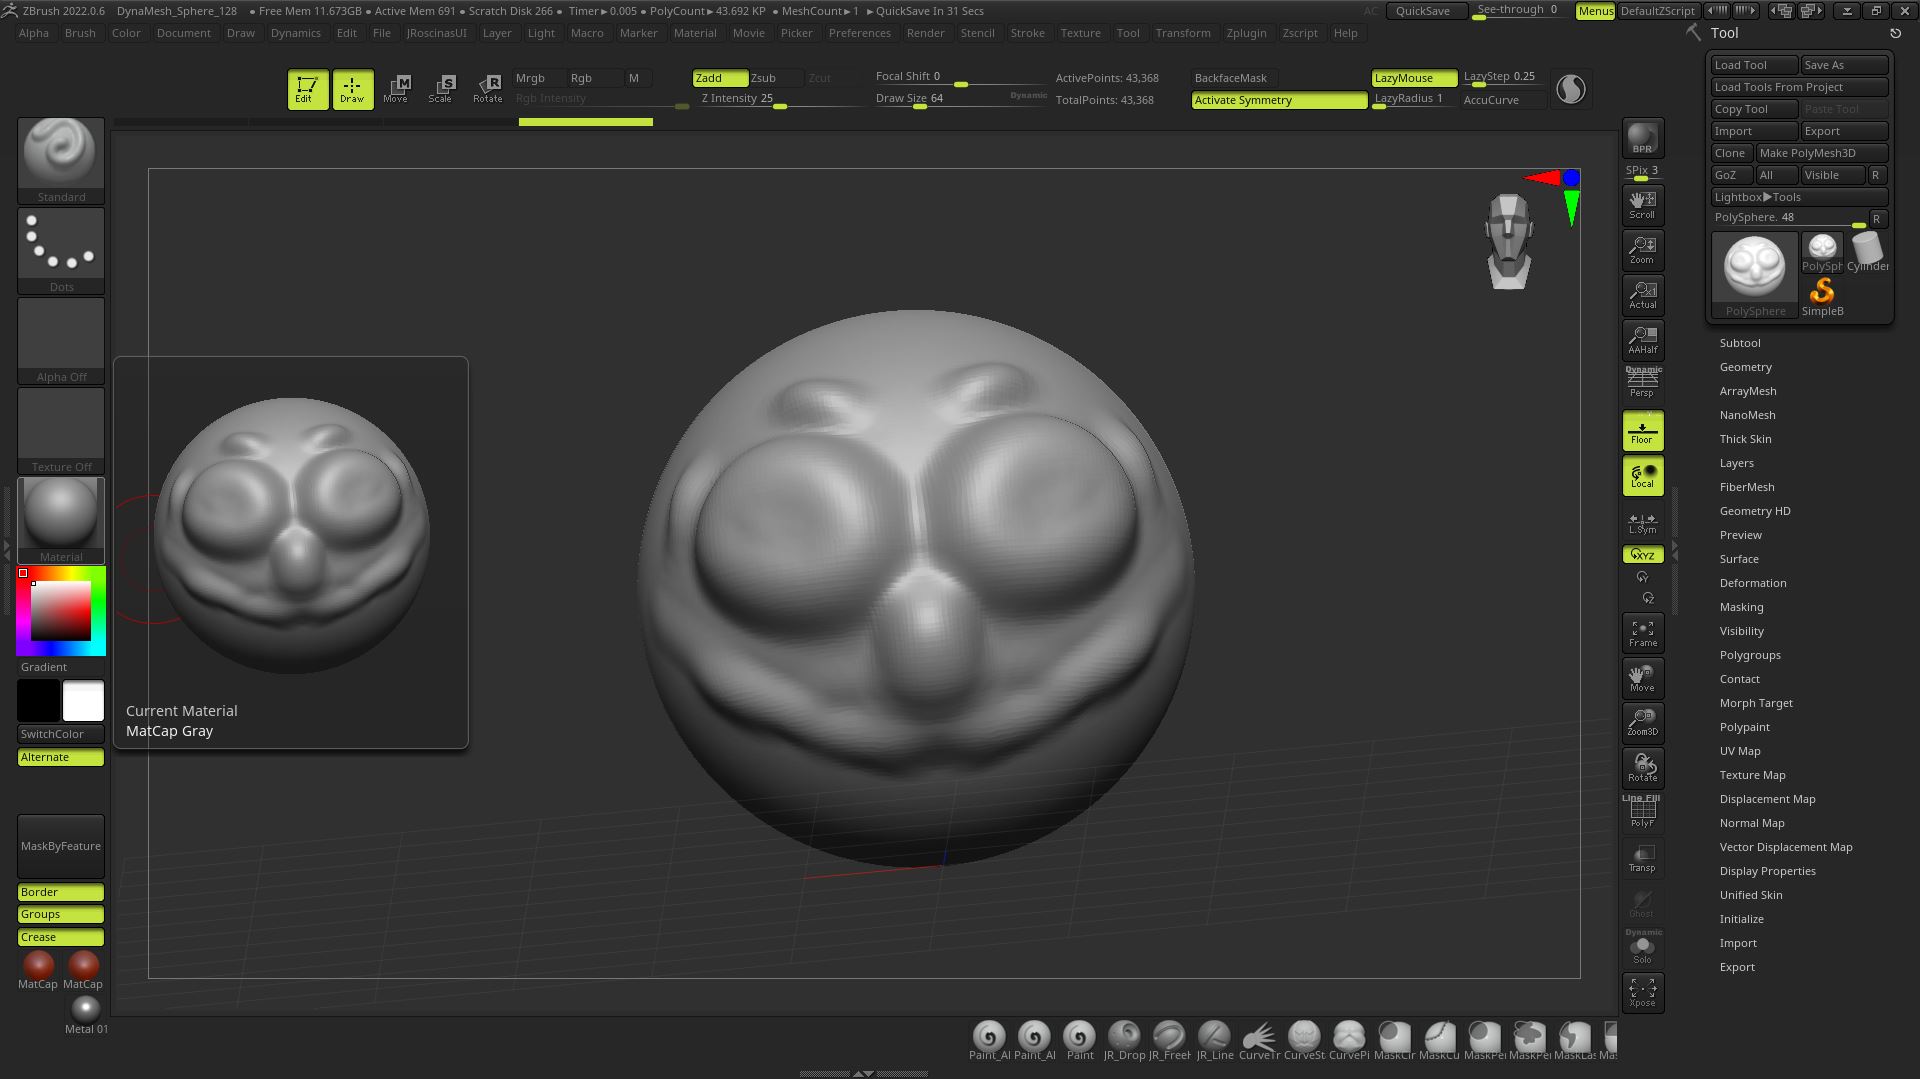The width and height of the screenshot is (1920, 1079).
Task: Open the Preferences menu
Action: tap(859, 33)
